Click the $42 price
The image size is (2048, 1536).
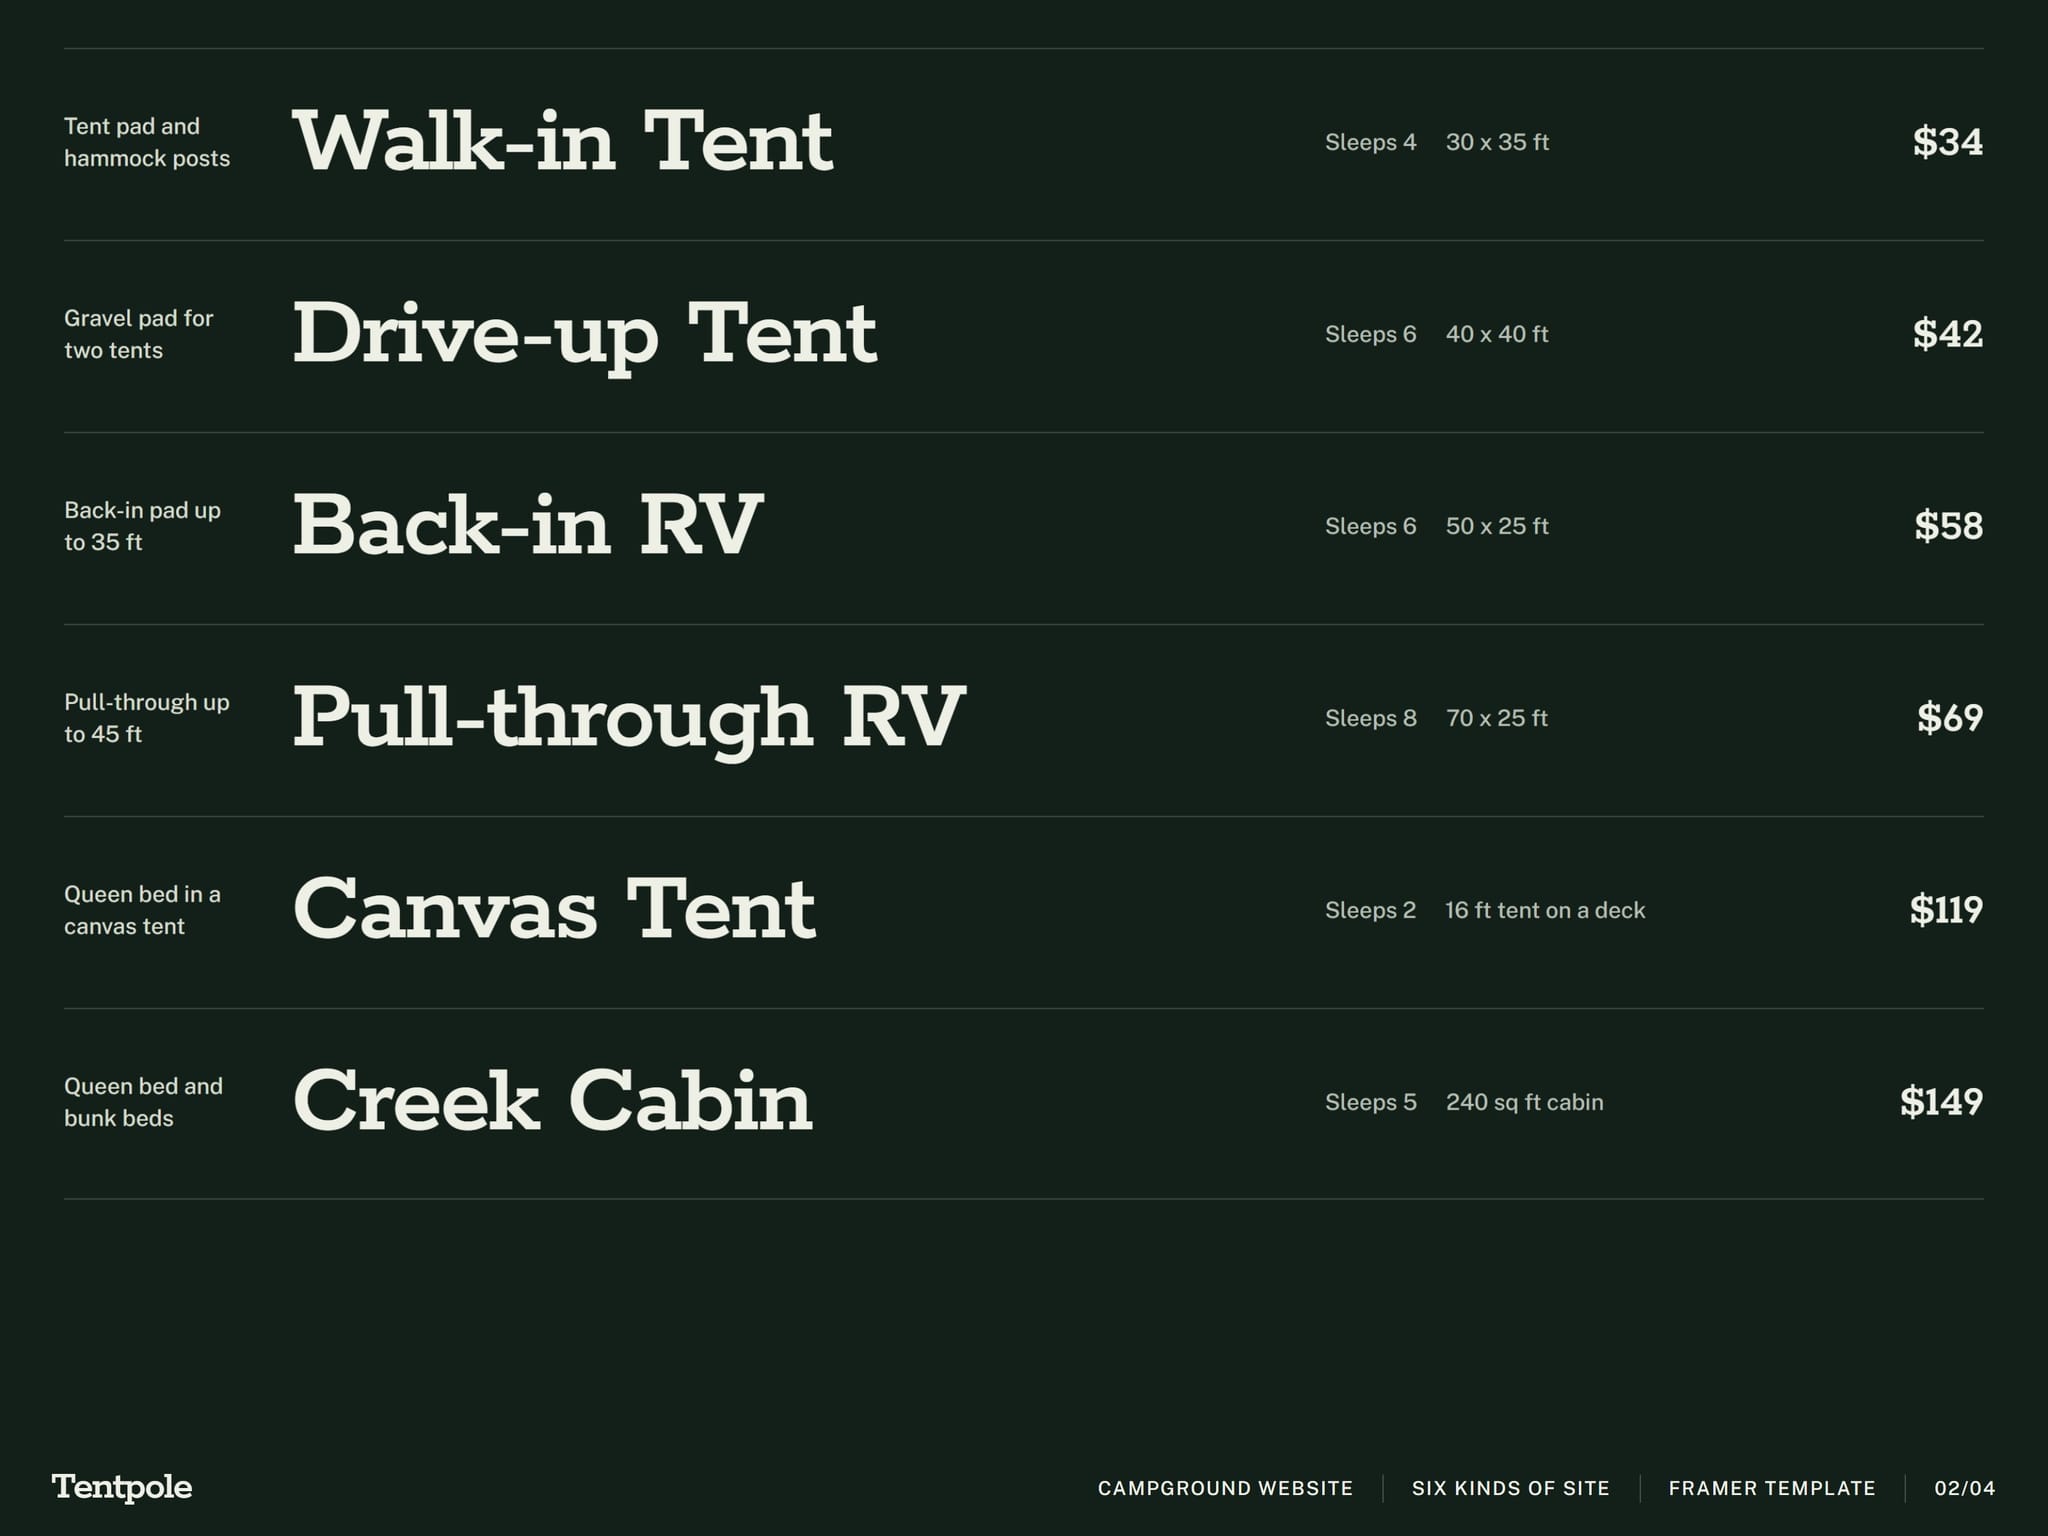point(1947,334)
